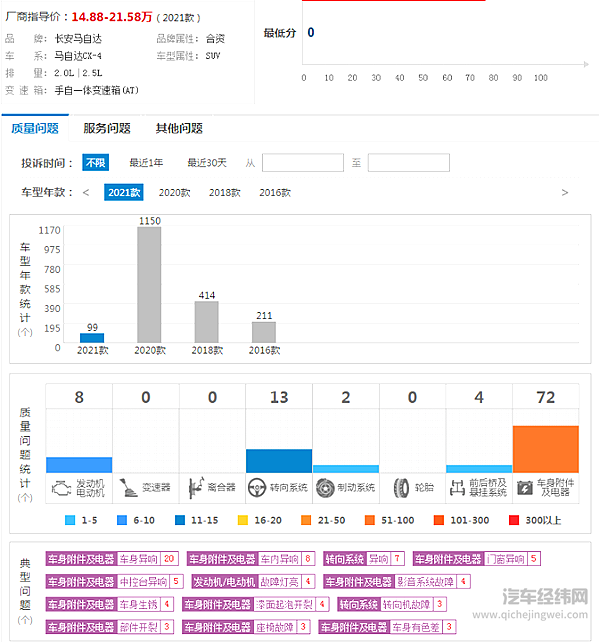Open 转向系统 异响 7 tag

[x=364, y=559]
